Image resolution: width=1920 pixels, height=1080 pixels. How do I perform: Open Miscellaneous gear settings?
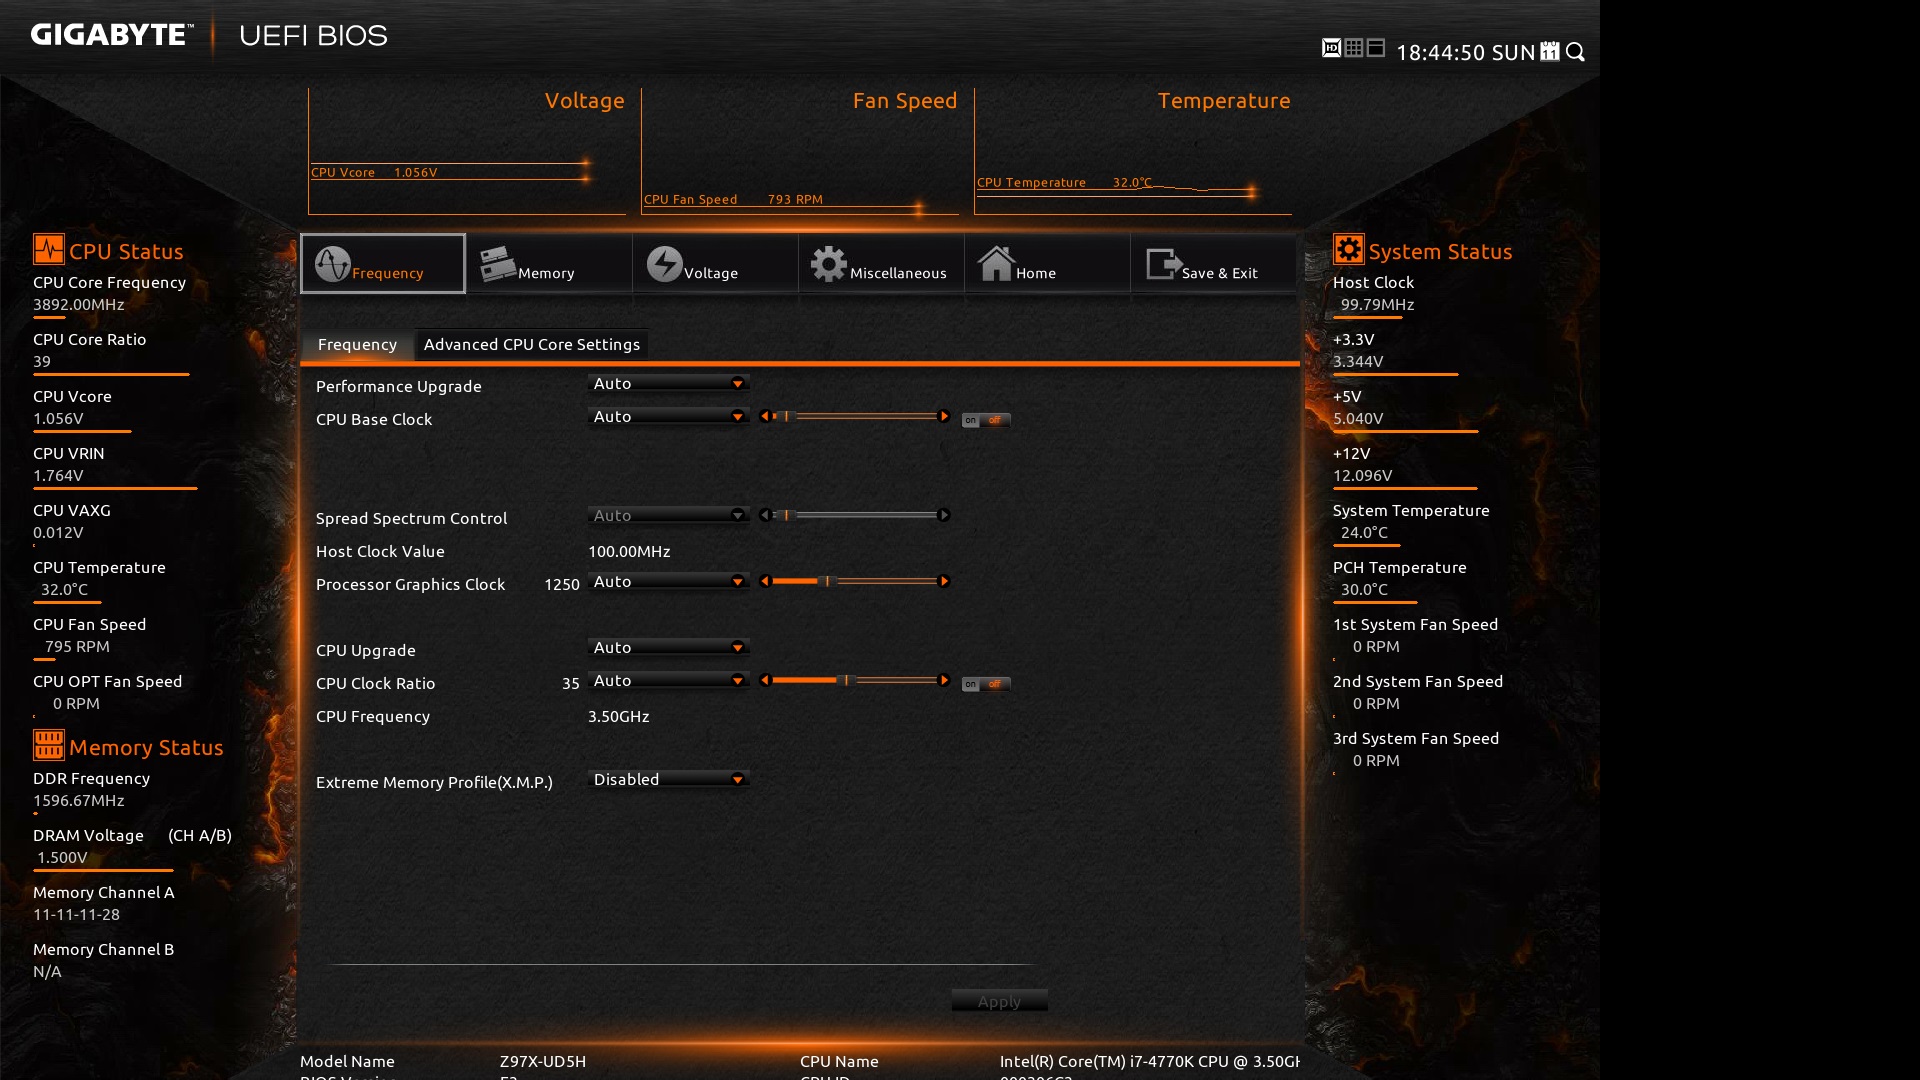880,264
